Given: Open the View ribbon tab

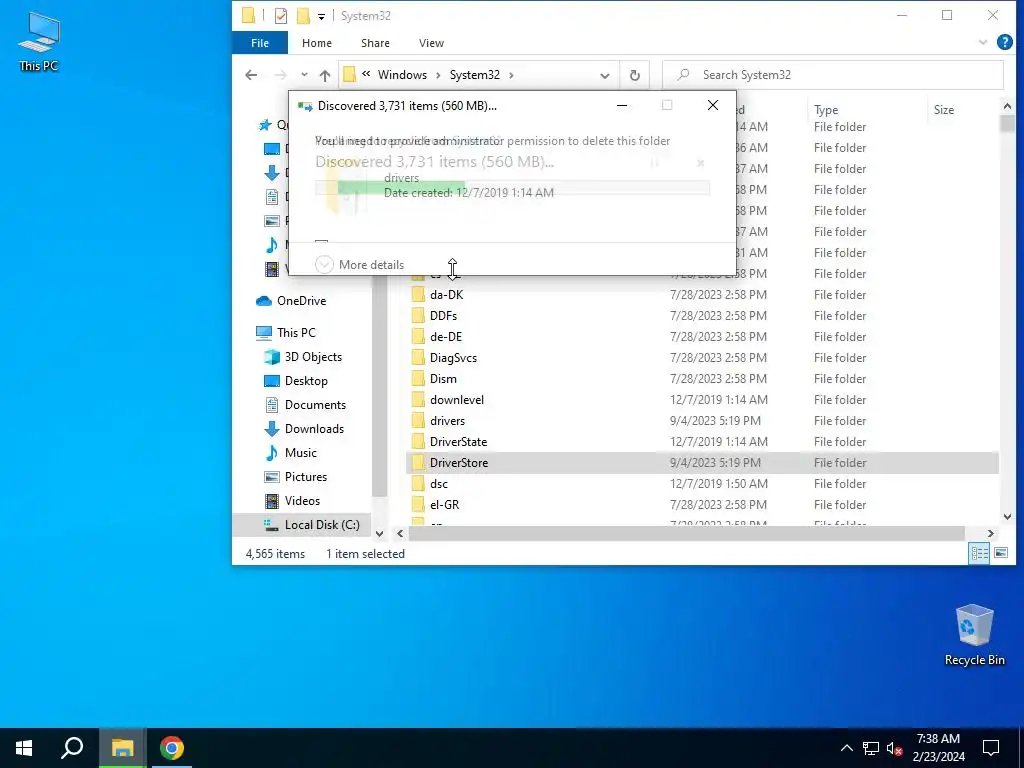Looking at the screenshot, I should pos(431,43).
